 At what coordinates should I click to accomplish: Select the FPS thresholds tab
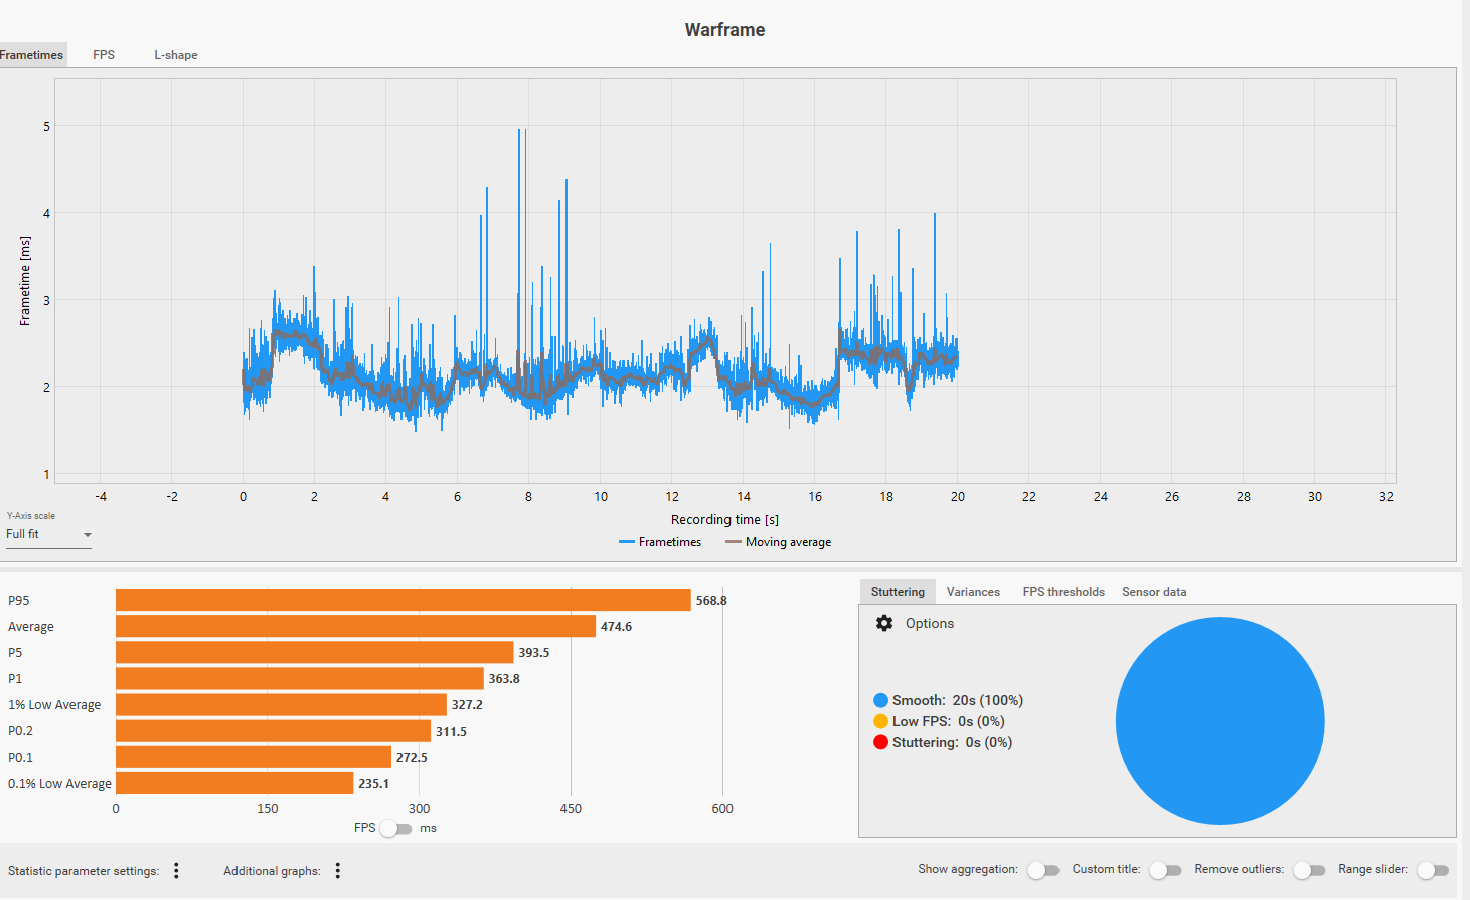click(1063, 592)
